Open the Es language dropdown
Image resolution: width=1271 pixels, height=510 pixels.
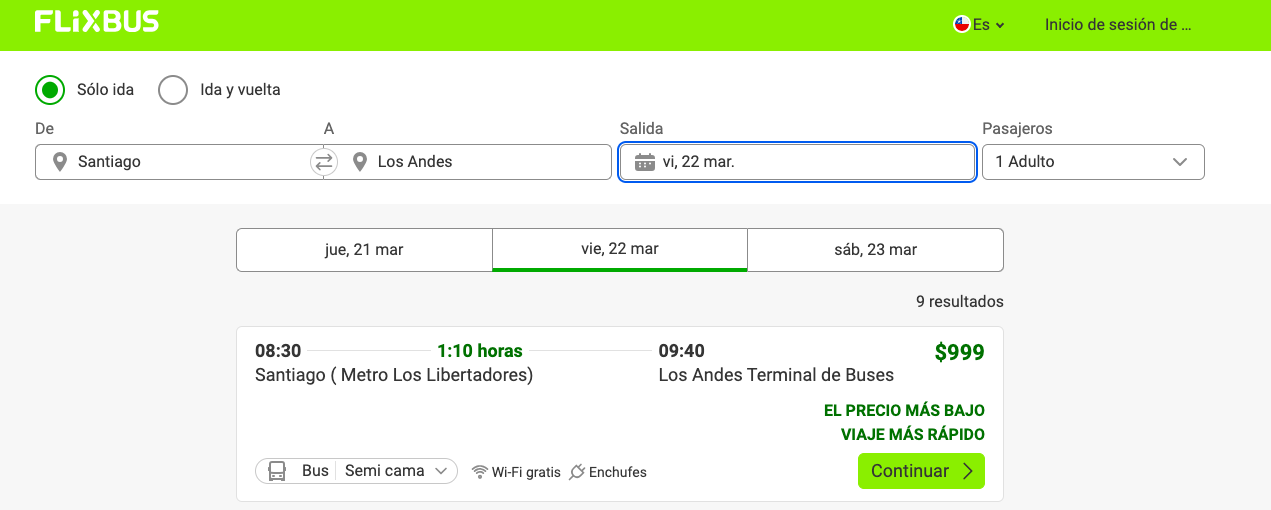pos(980,24)
